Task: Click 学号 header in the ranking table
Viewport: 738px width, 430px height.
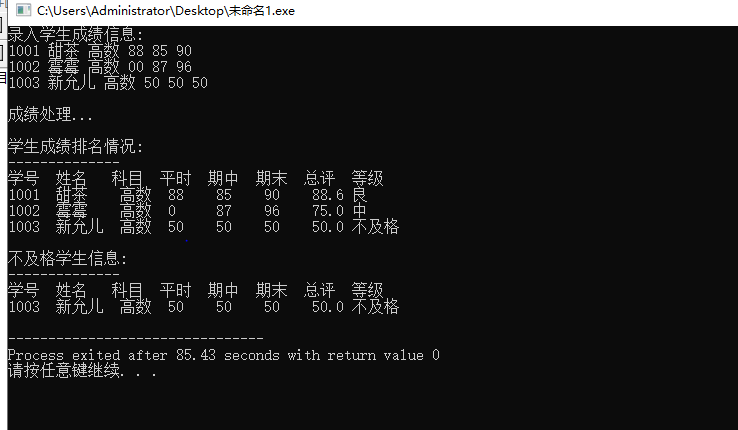Action: click(24, 178)
